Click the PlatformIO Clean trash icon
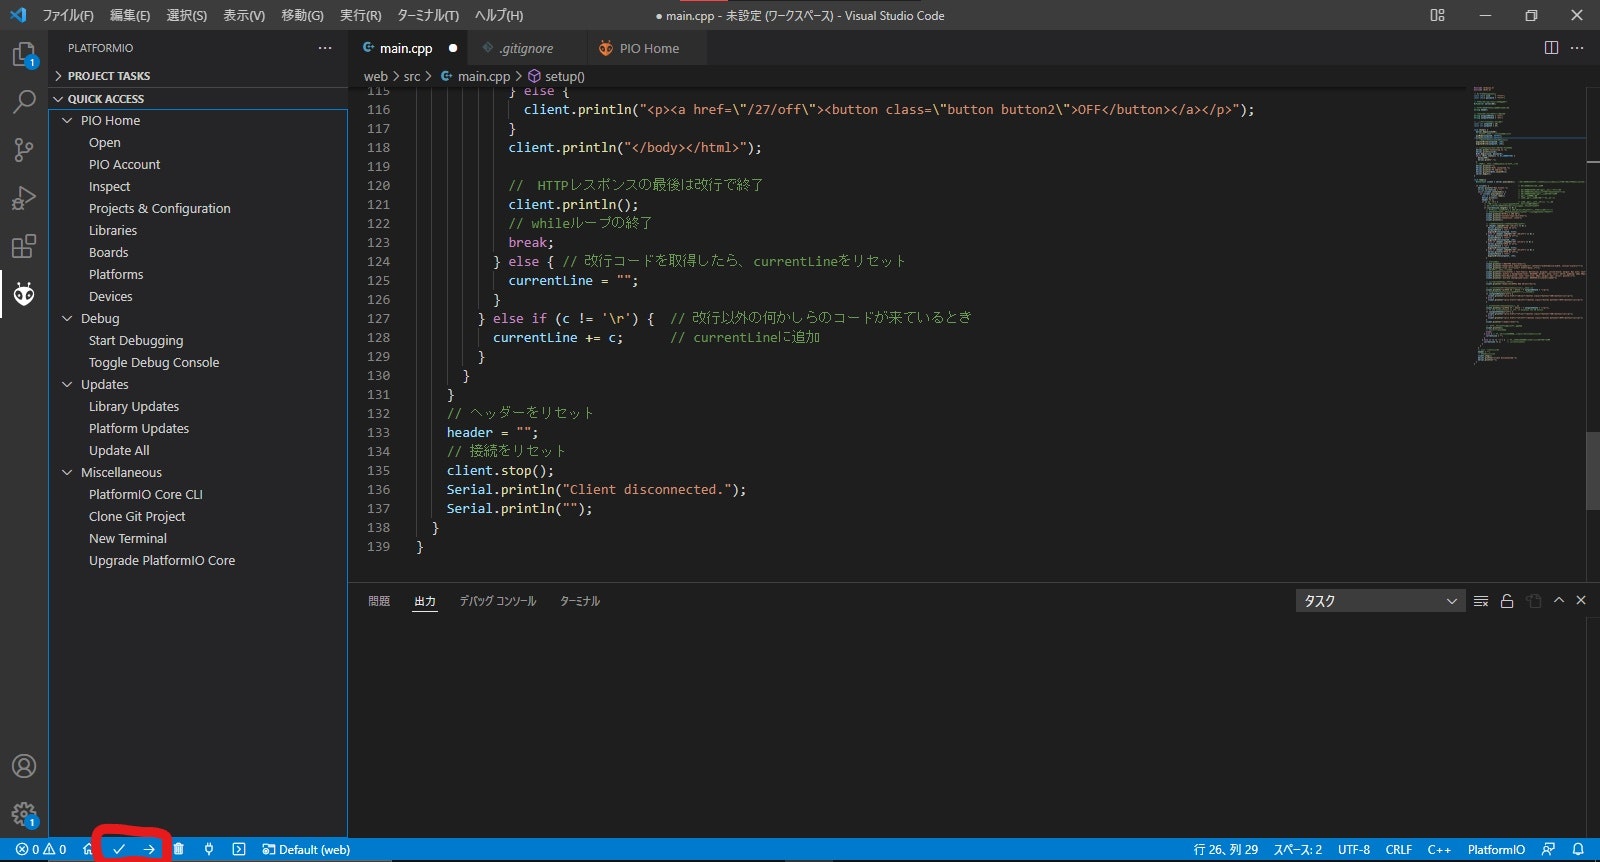 (x=179, y=849)
